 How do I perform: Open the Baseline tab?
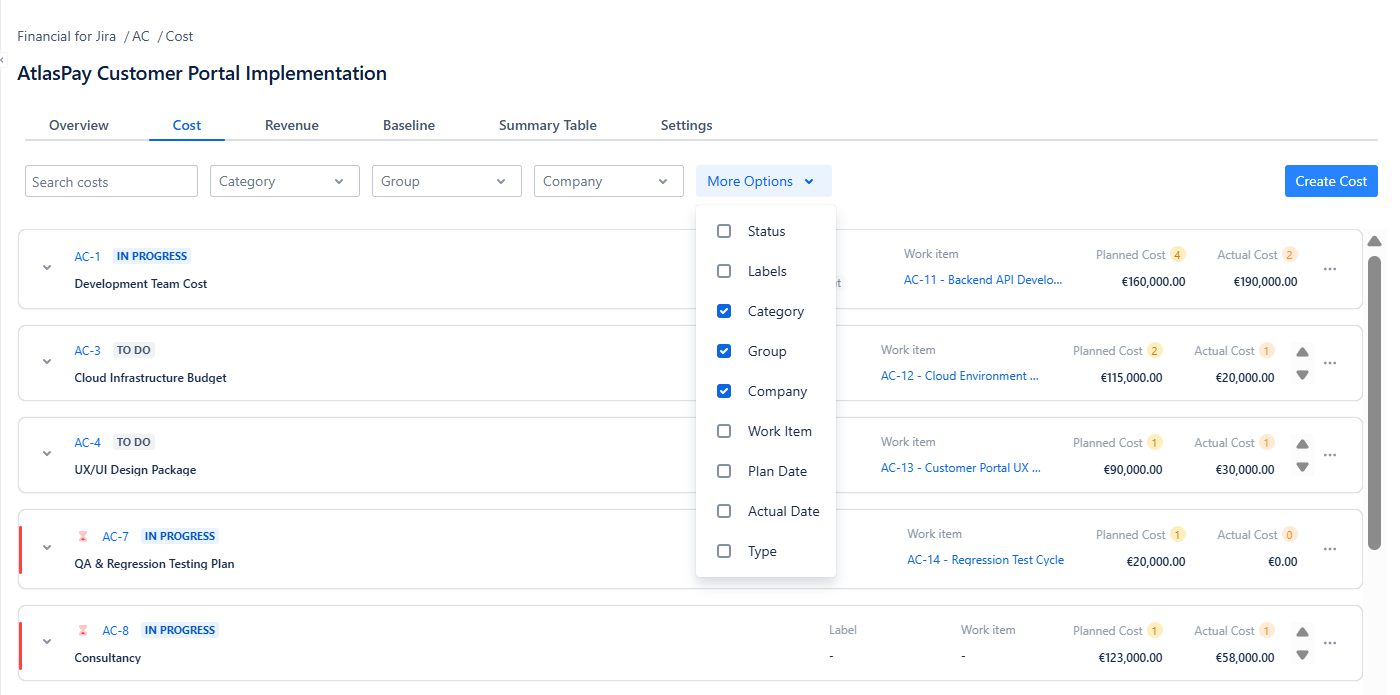point(409,125)
